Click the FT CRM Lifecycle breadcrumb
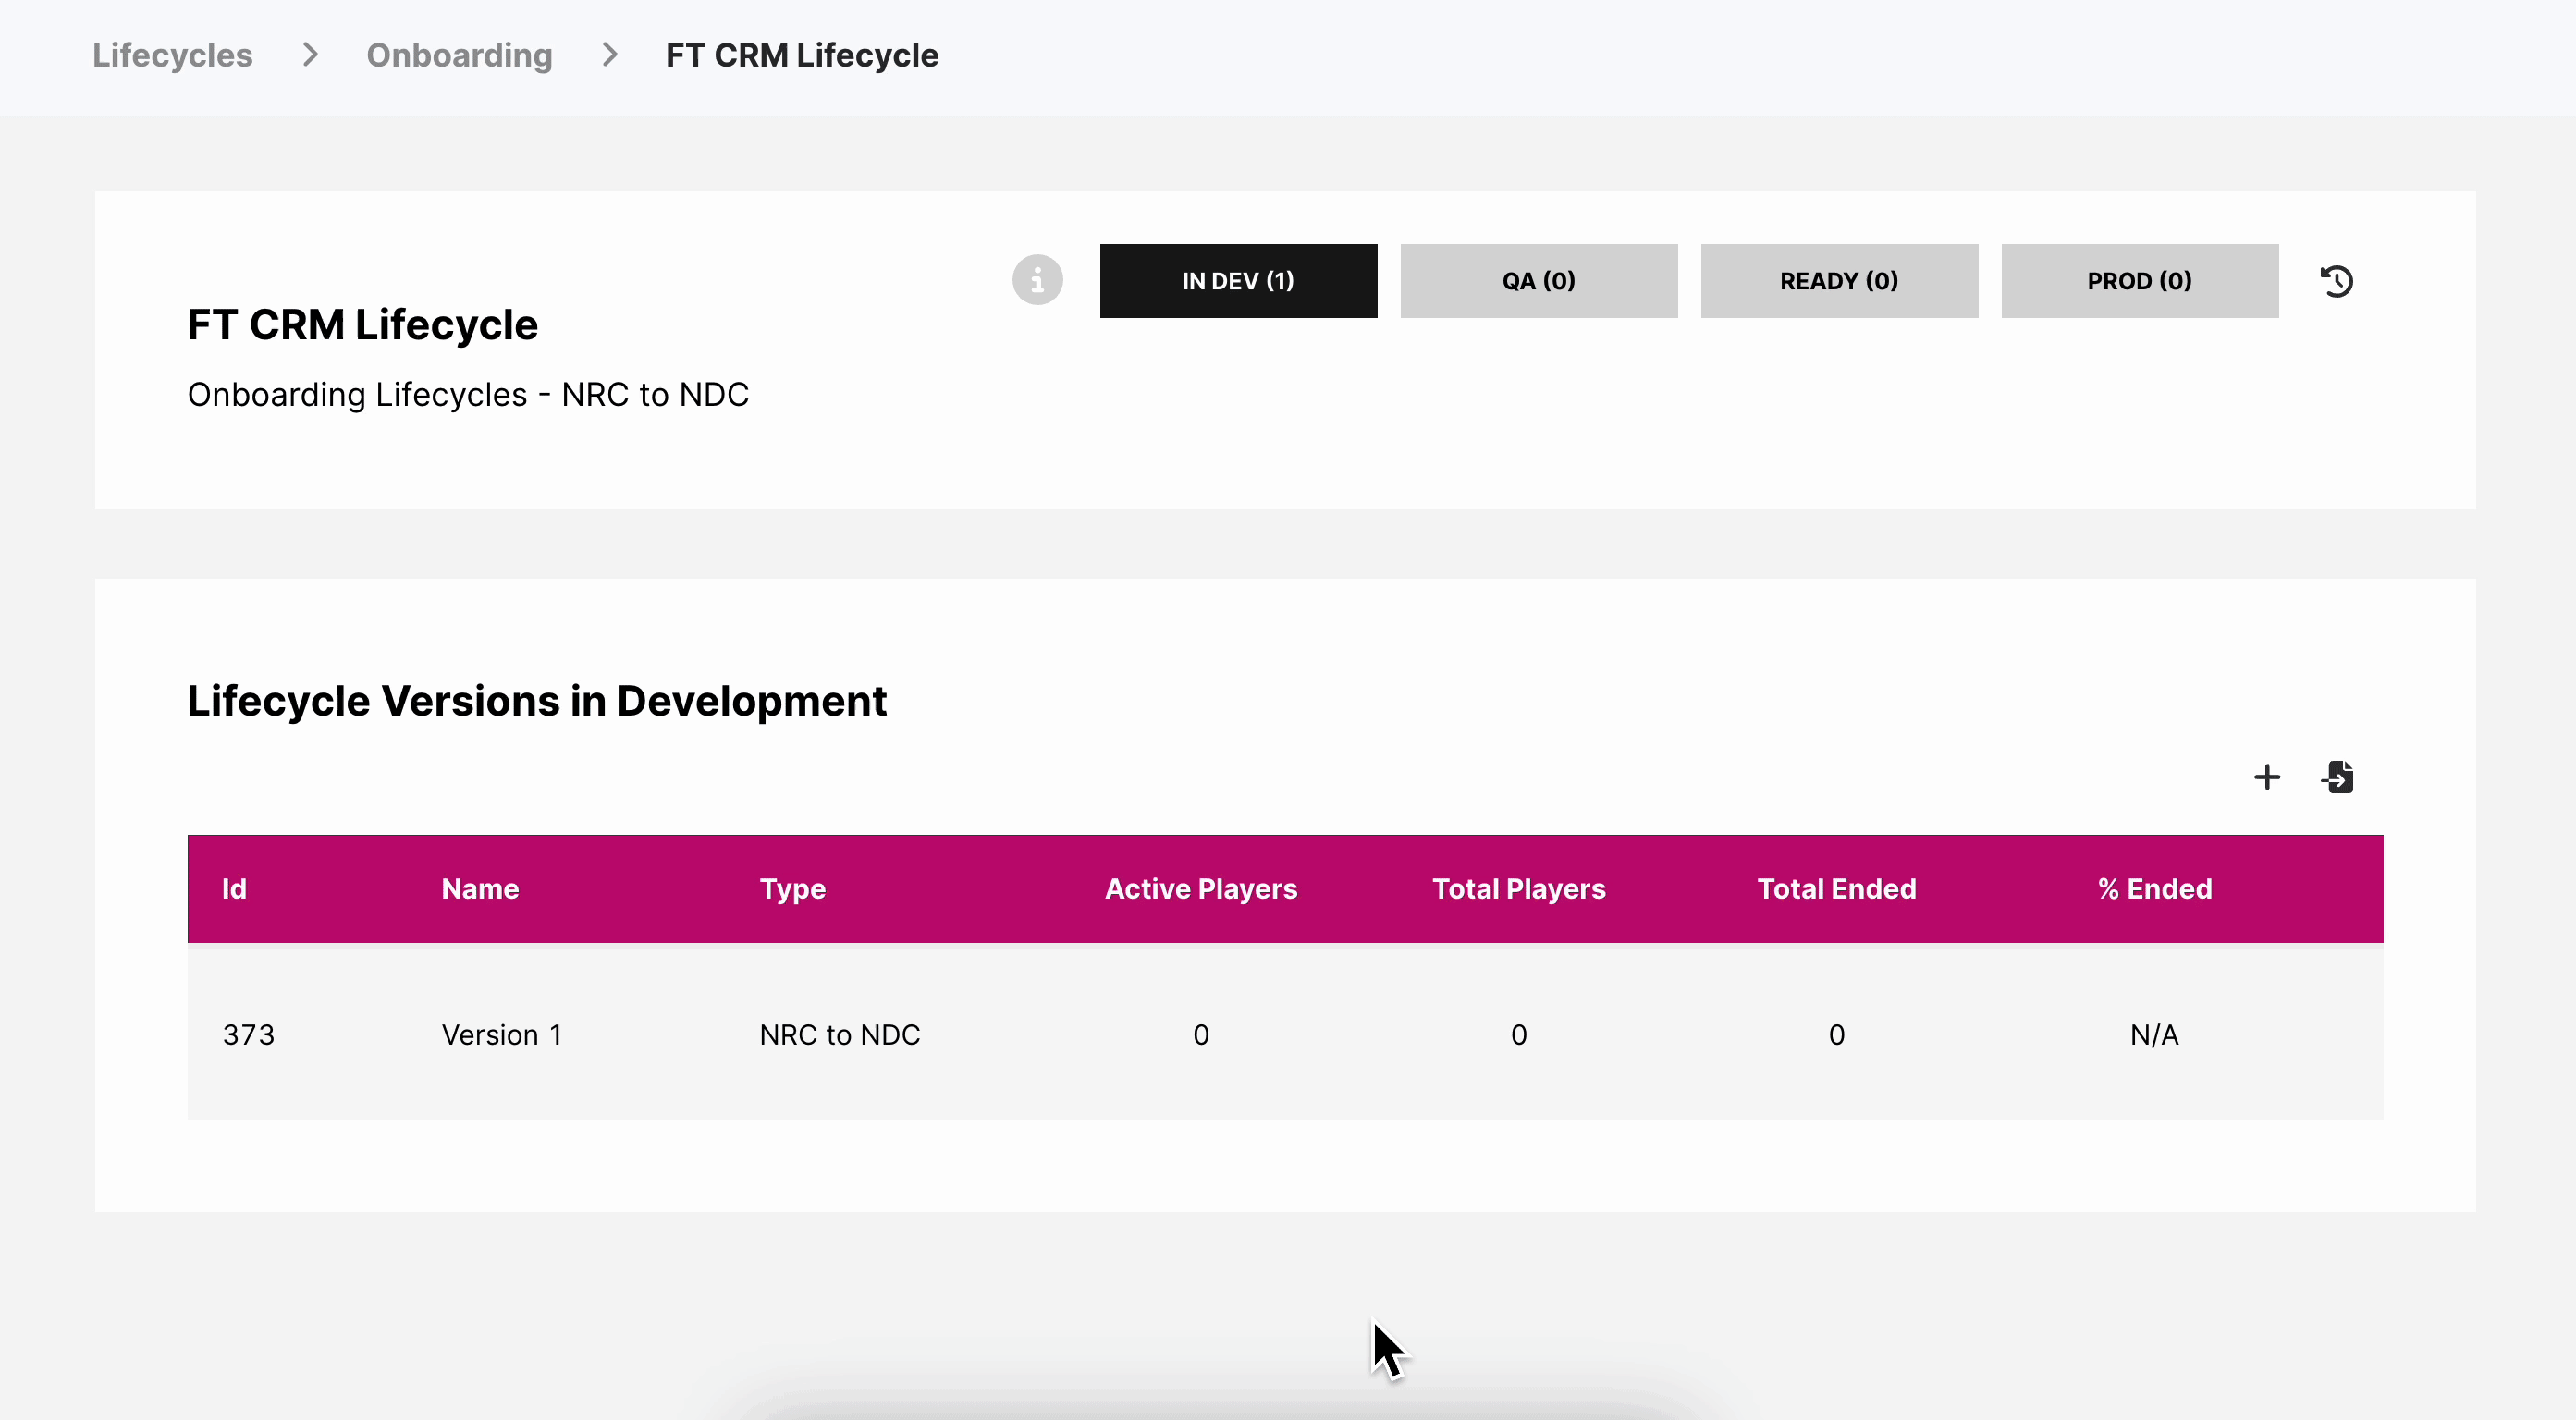 pos(801,55)
